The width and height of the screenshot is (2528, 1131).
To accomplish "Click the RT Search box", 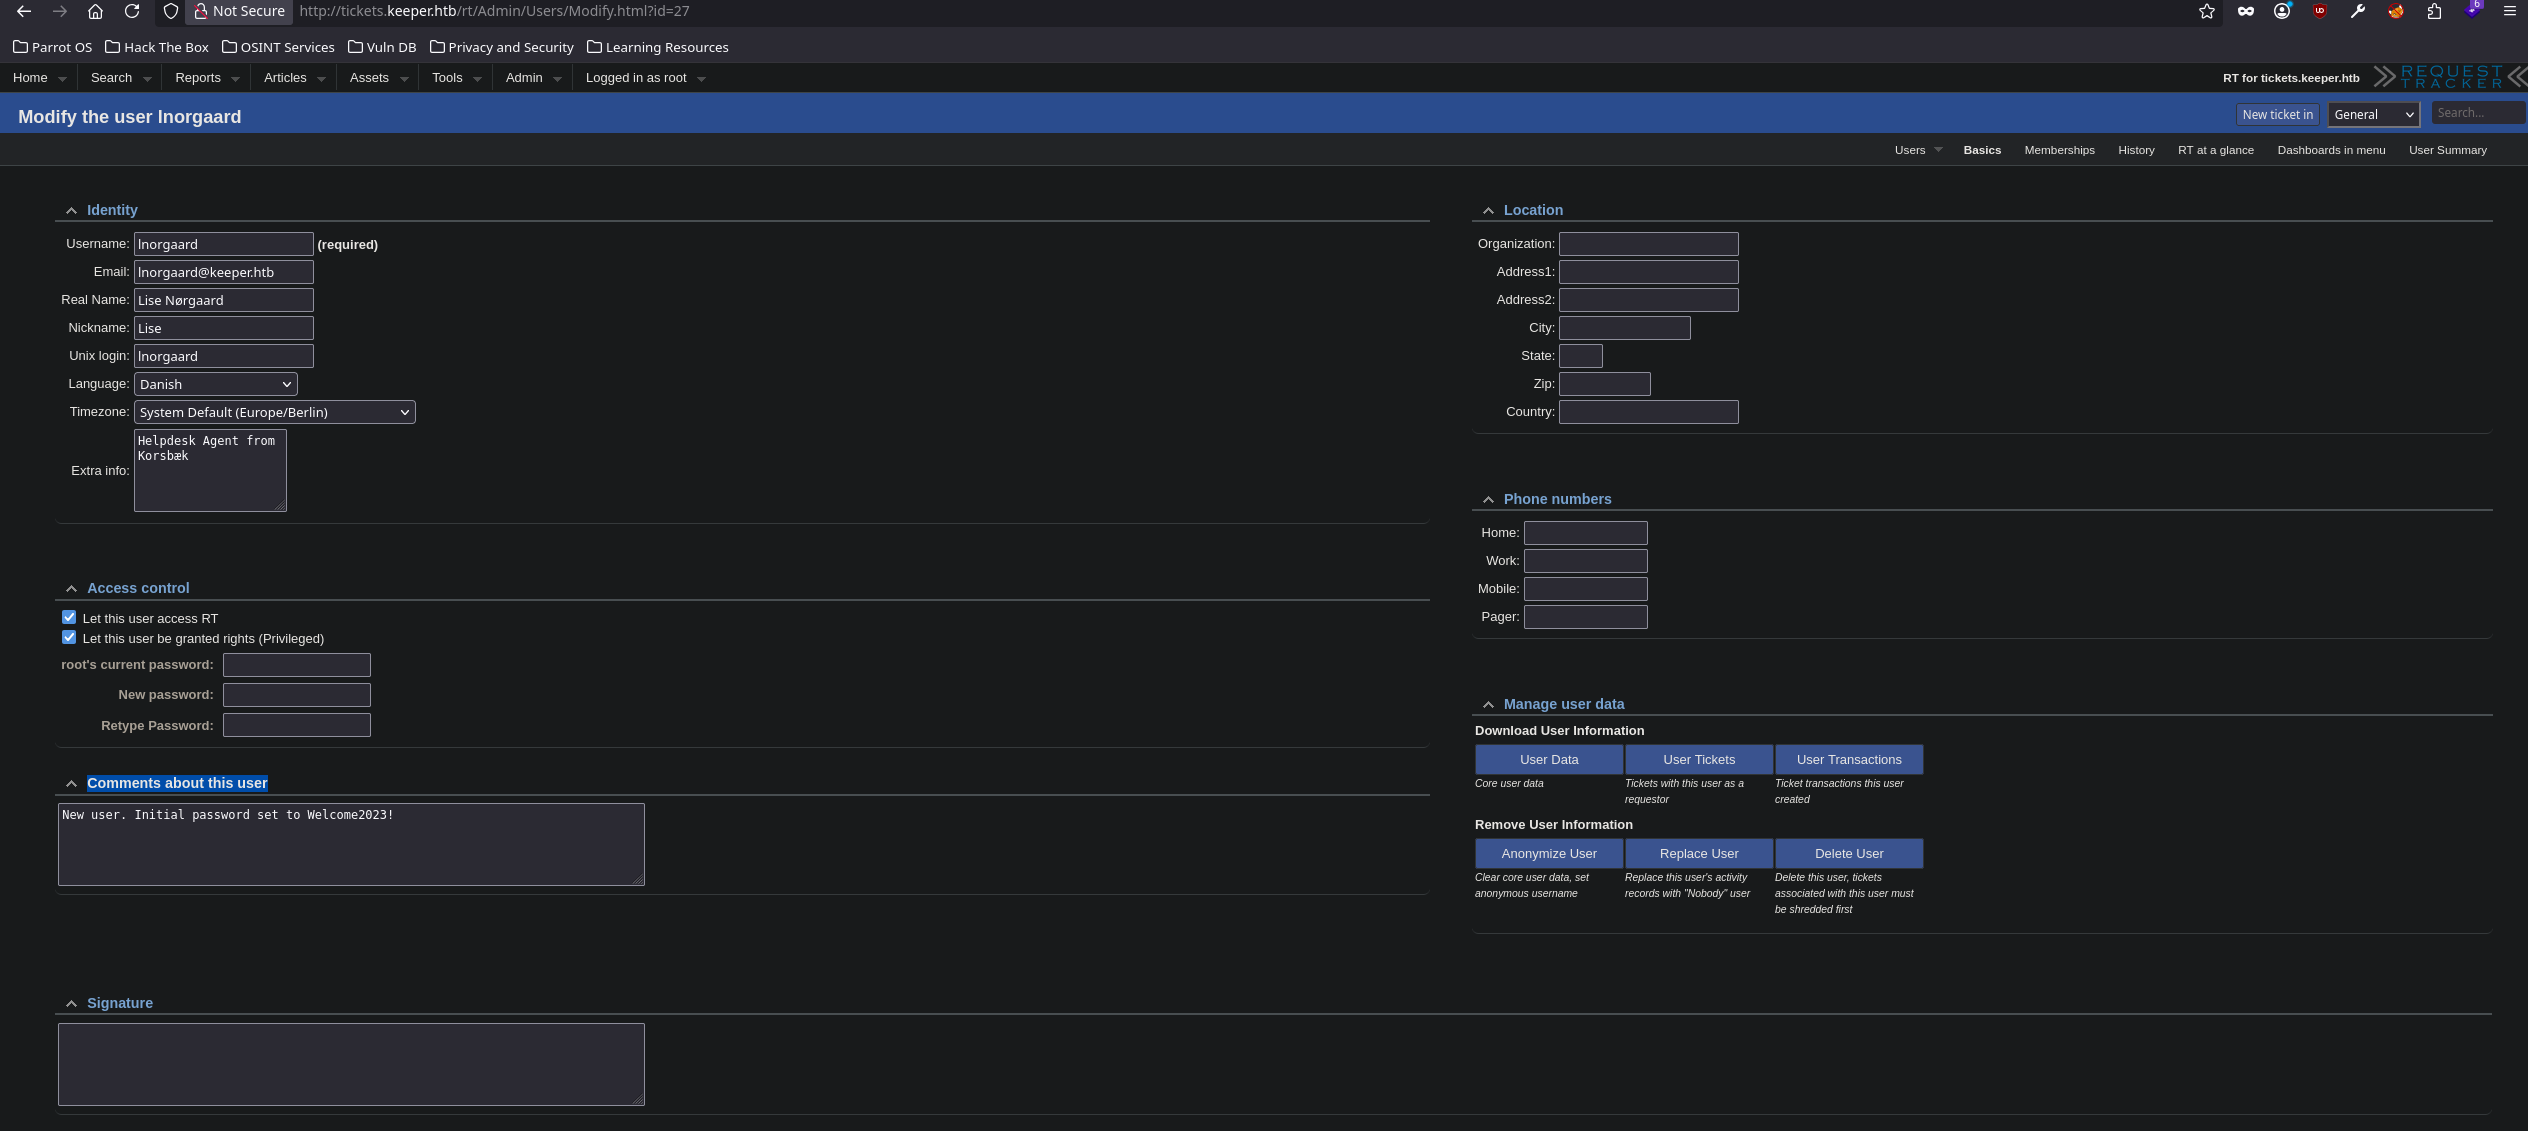I will click(x=2478, y=113).
